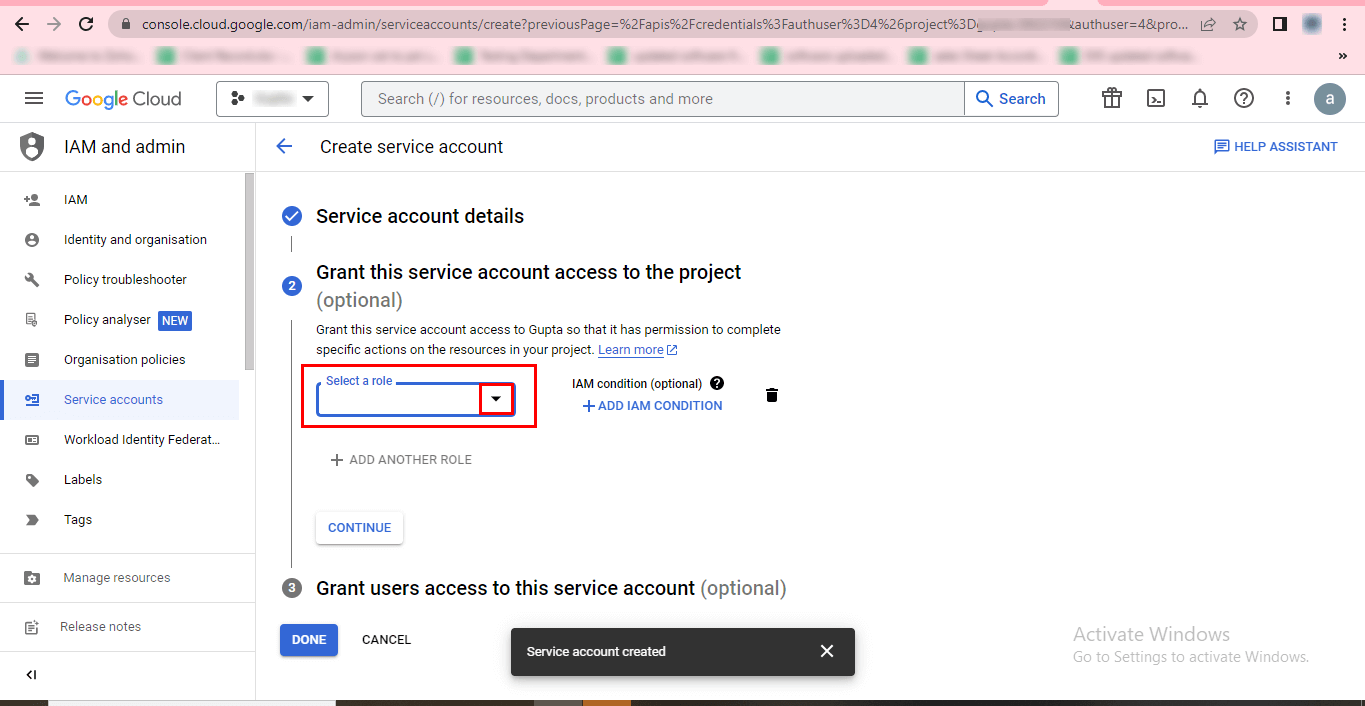This screenshot has width=1365, height=706.
Task: Activate Cloud Shell terminal icon
Action: 1156,98
